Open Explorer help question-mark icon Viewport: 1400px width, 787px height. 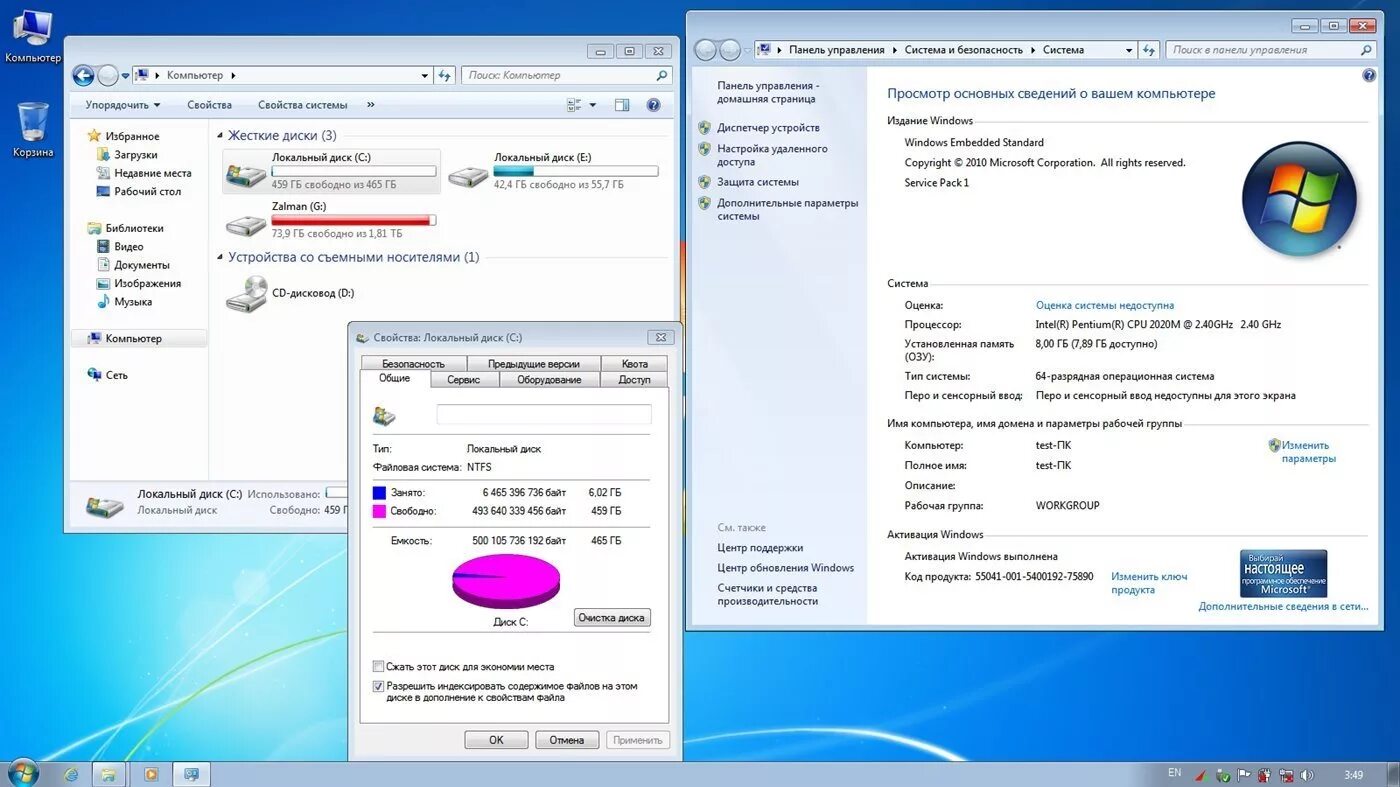point(653,105)
